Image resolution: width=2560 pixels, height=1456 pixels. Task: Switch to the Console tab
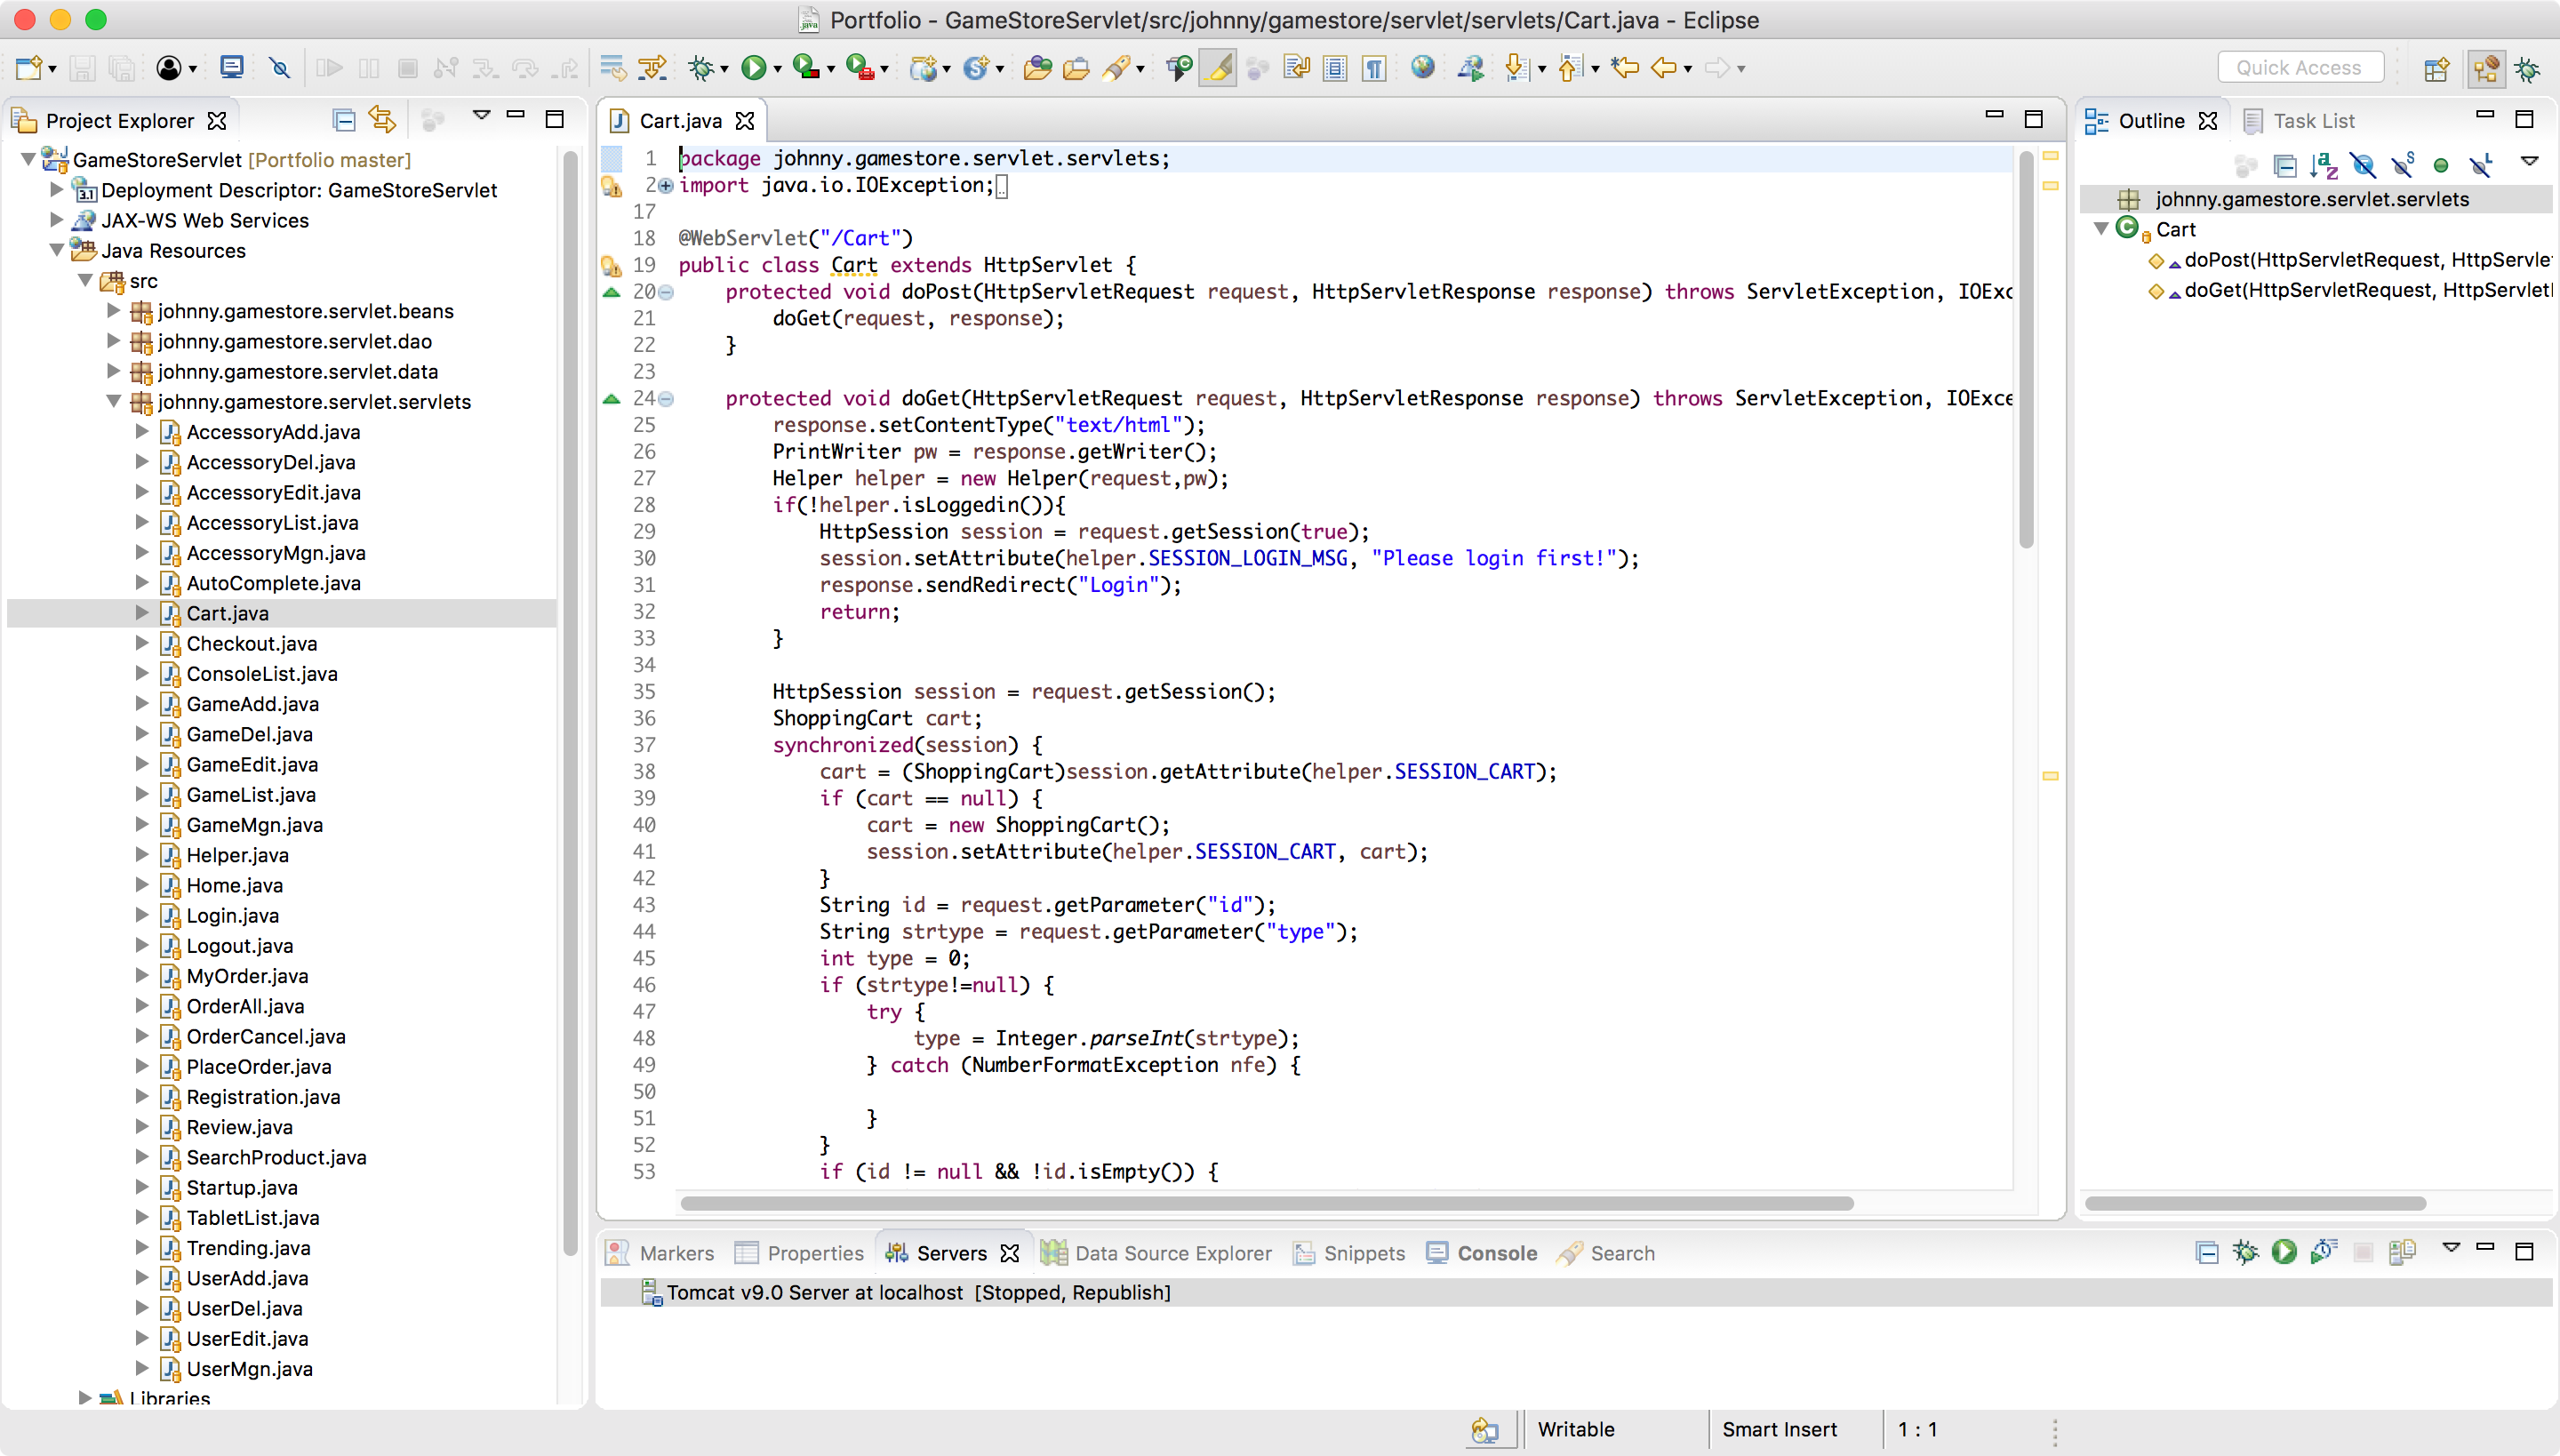point(1482,1253)
